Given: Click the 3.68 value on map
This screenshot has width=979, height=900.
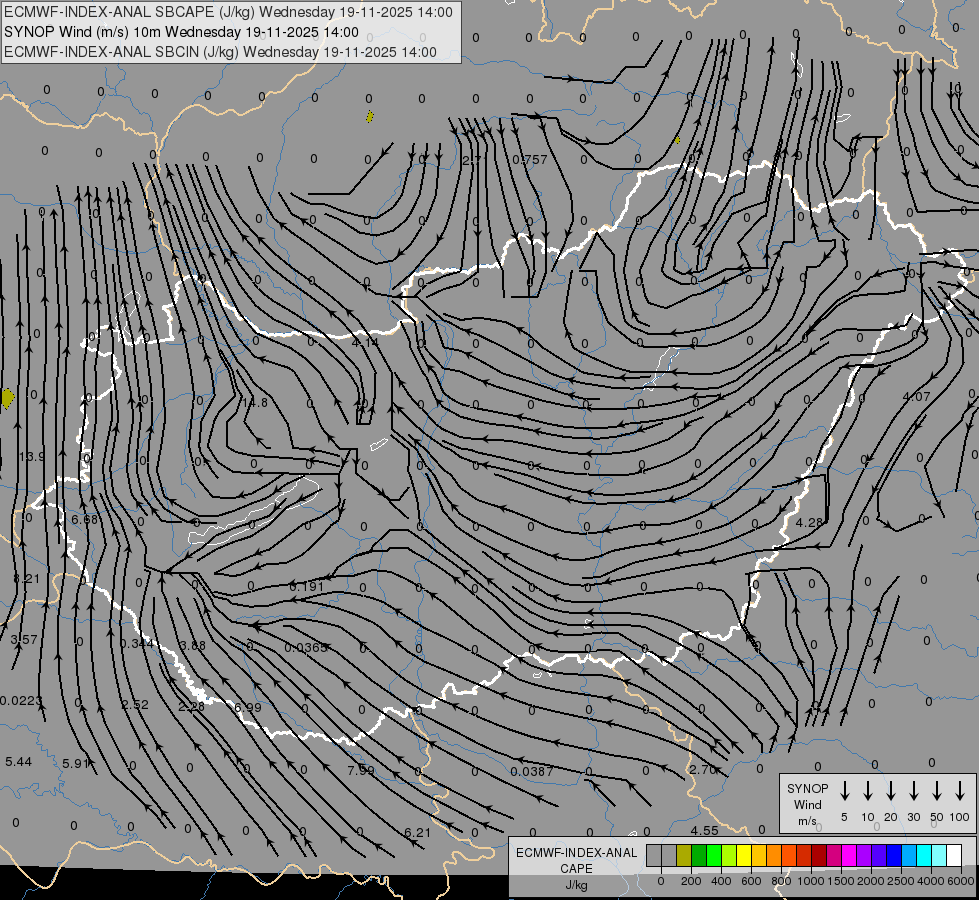Looking at the screenshot, I should point(192,646).
